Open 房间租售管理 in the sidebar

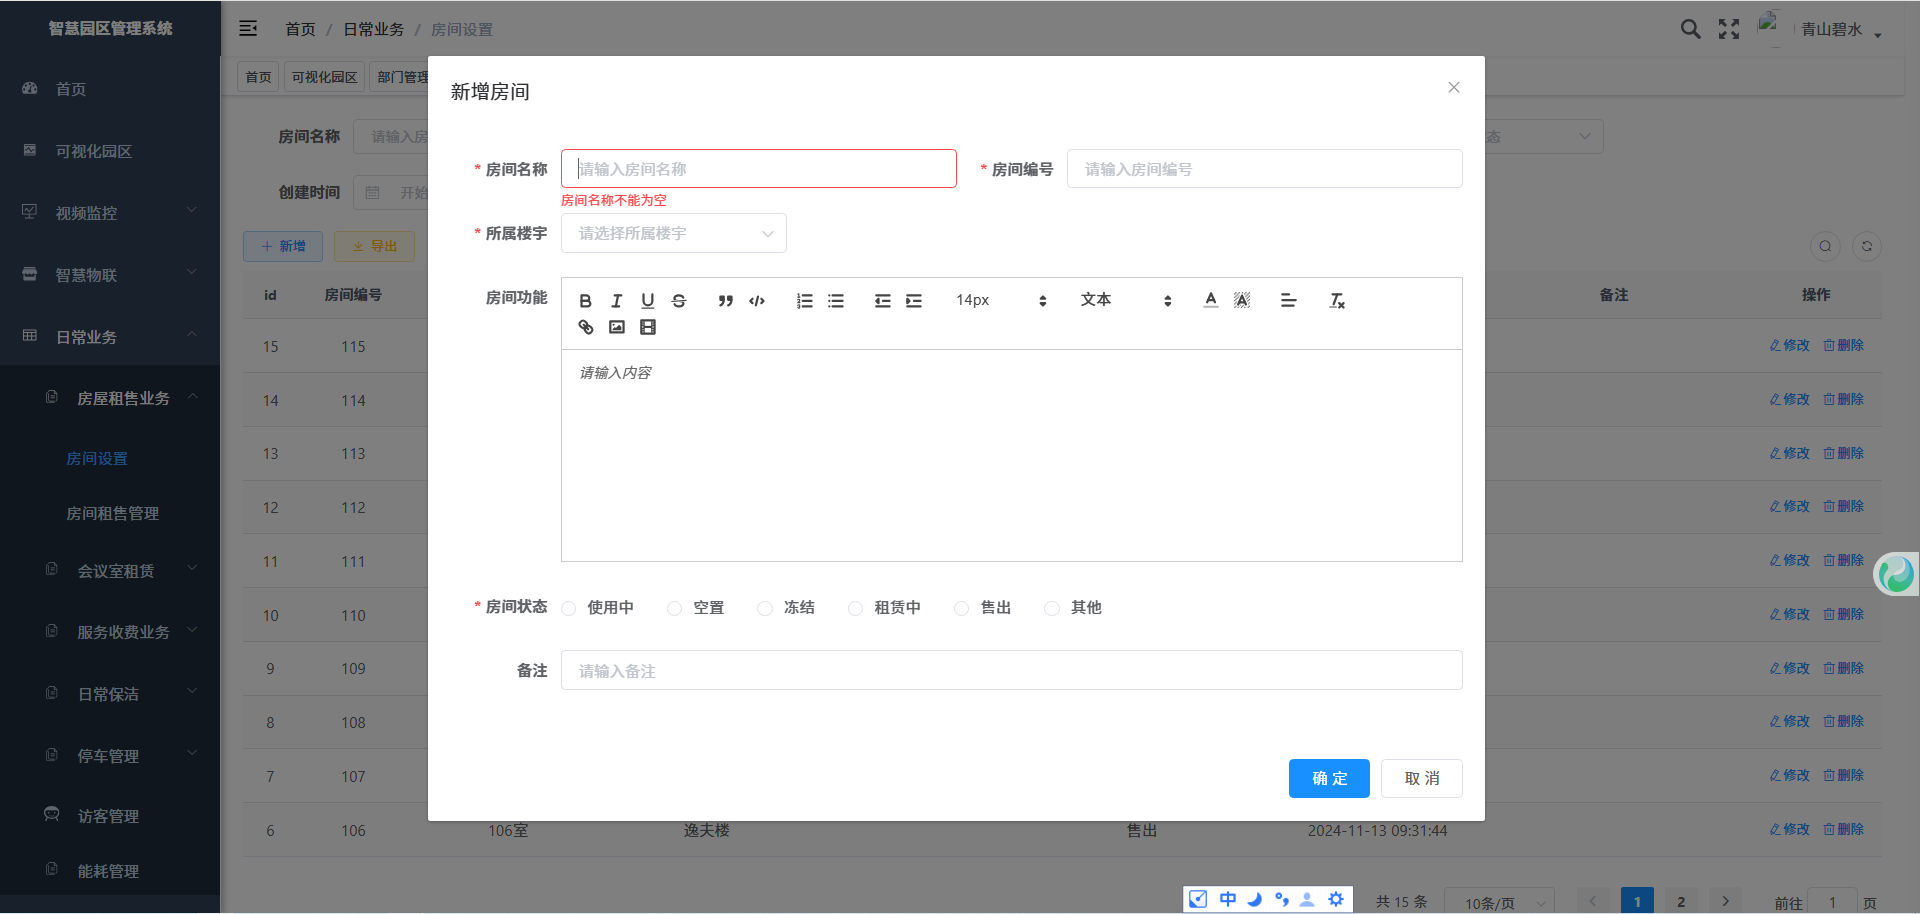click(113, 514)
